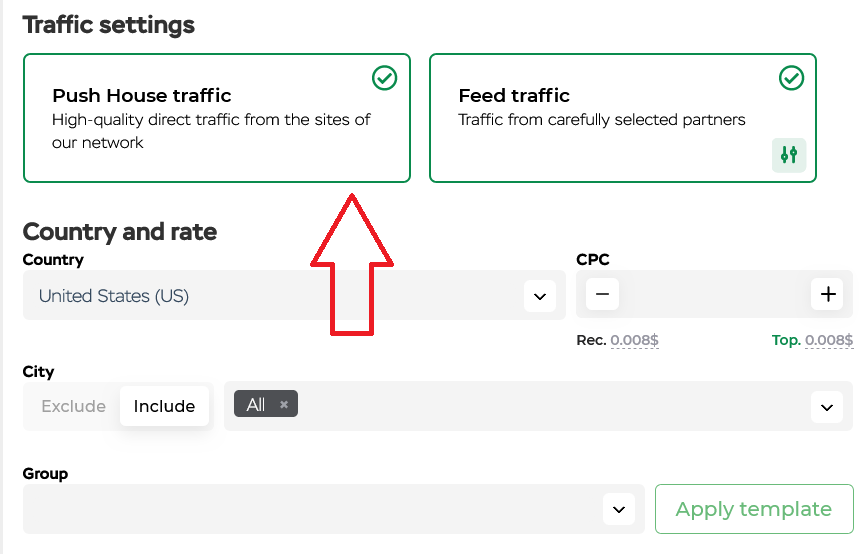Expand the Country dropdown arrow
Image resolution: width=865 pixels, height=554 pixels.
click(x=540, y=296)
